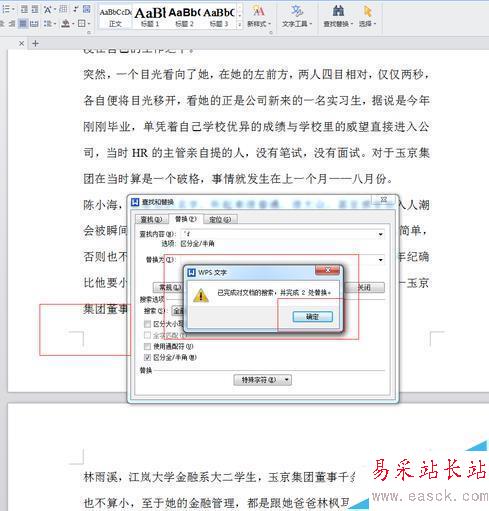Viewport: 489px width, 511px height.
Task: Switch to the 查找 tab in Find and Replace
Action: (x=151, y=219)
